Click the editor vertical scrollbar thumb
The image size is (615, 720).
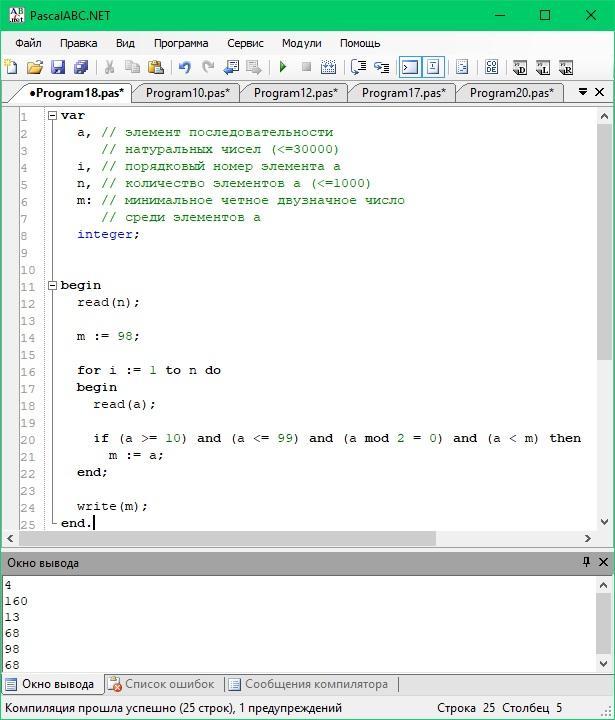point(604,242)
